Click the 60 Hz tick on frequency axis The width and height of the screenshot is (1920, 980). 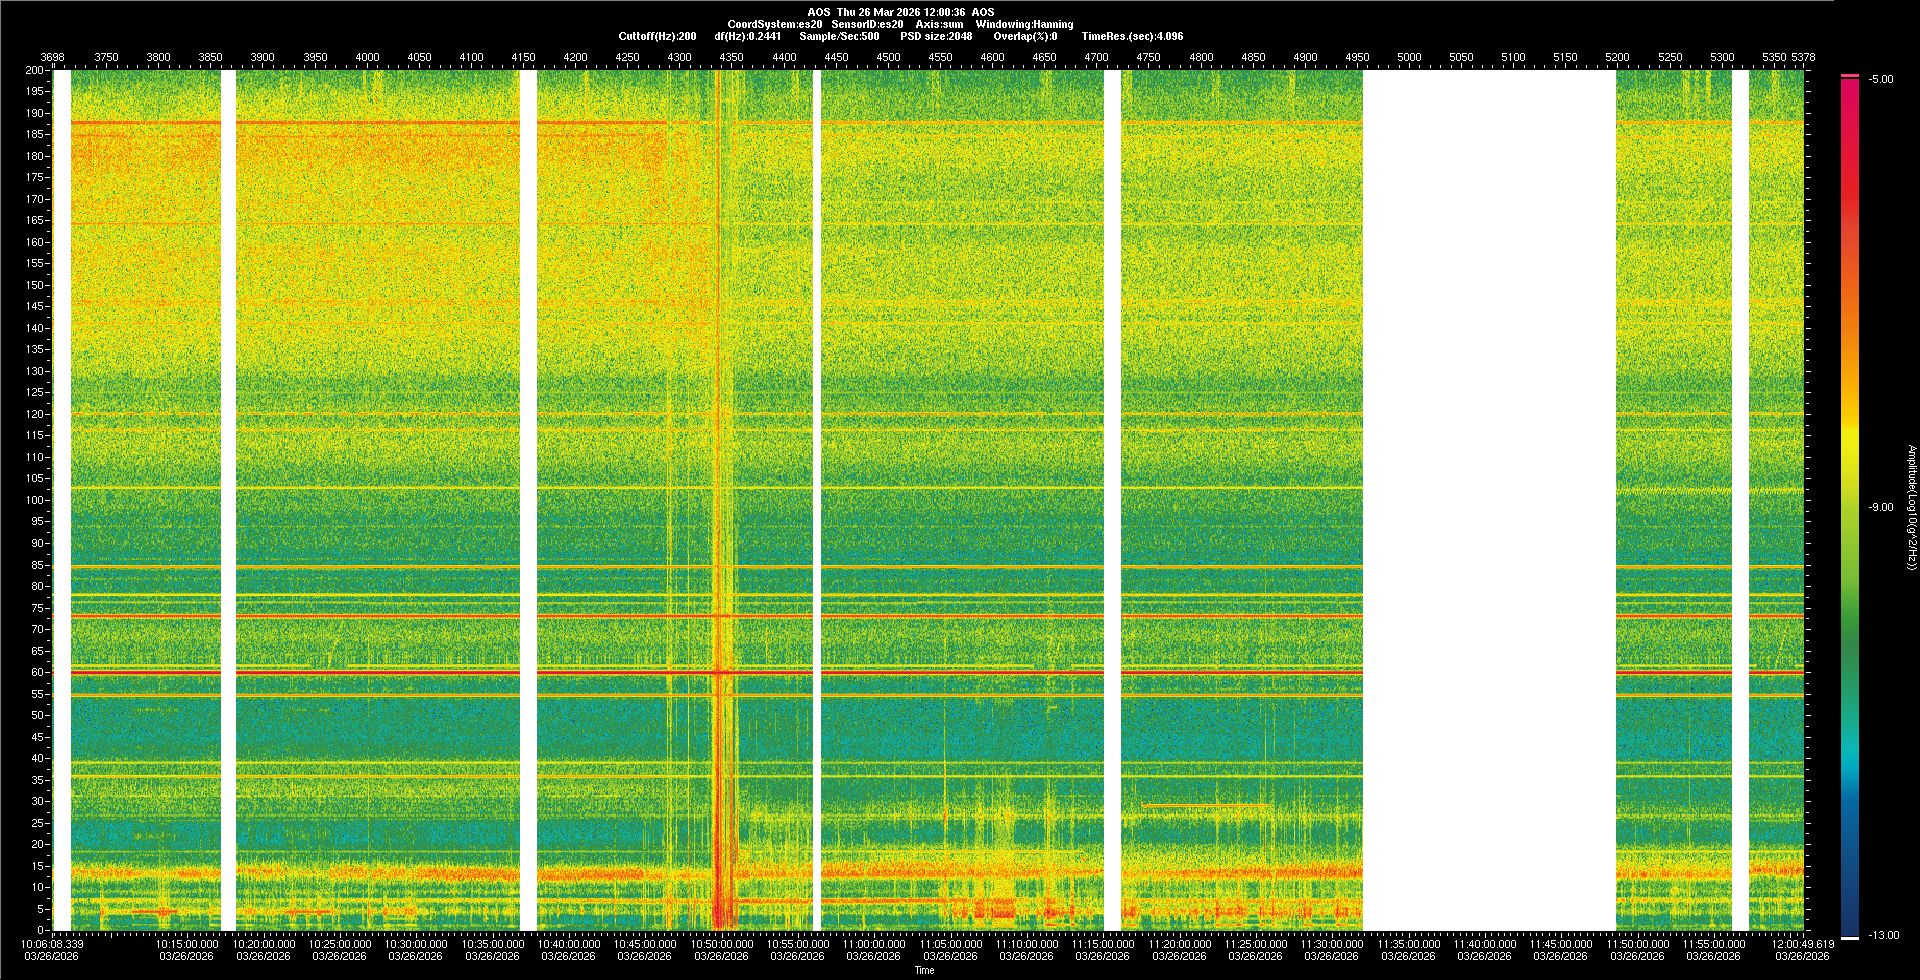37,672
